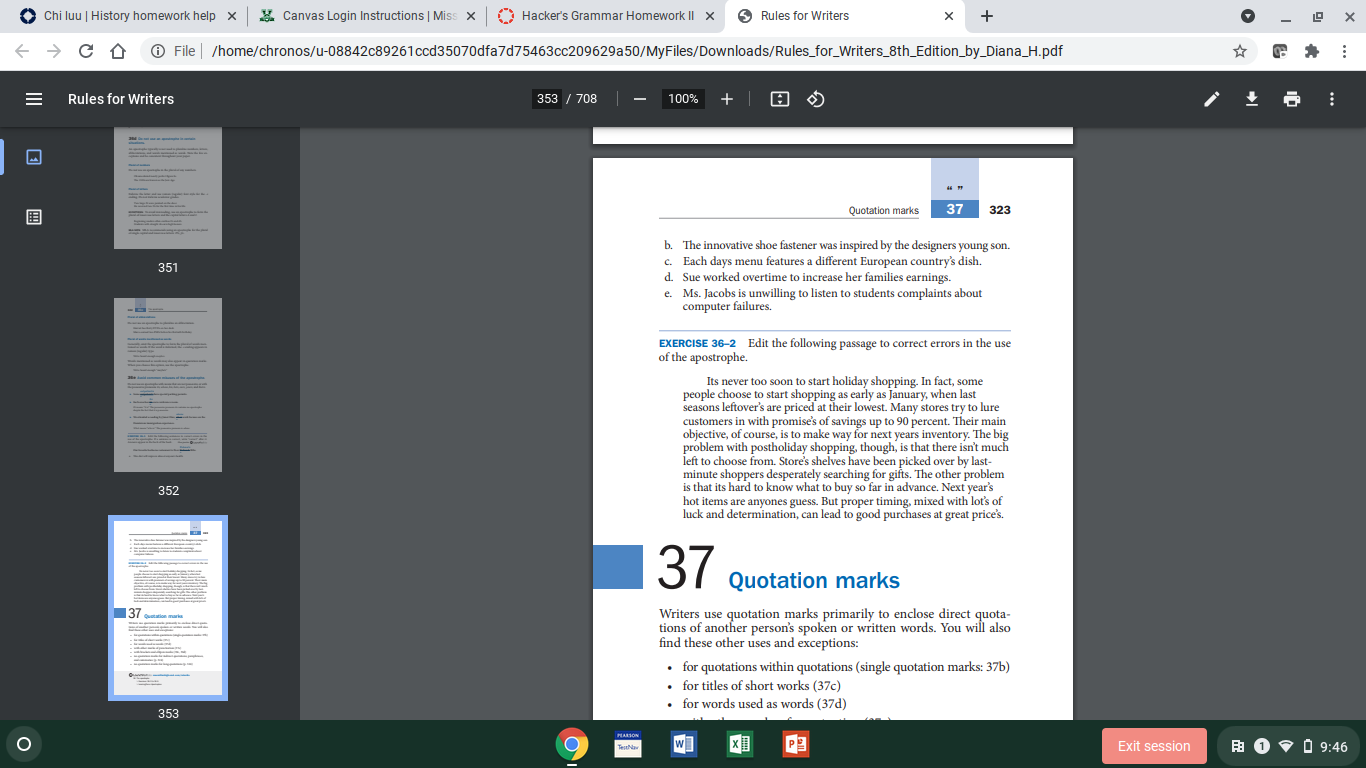Close the Canvas Login Instructions tab
1366x768 pixels.
(x=471, y=16)
